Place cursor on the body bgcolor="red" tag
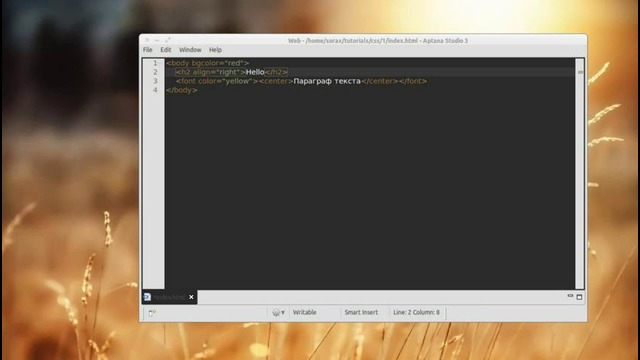 (207, 63)
